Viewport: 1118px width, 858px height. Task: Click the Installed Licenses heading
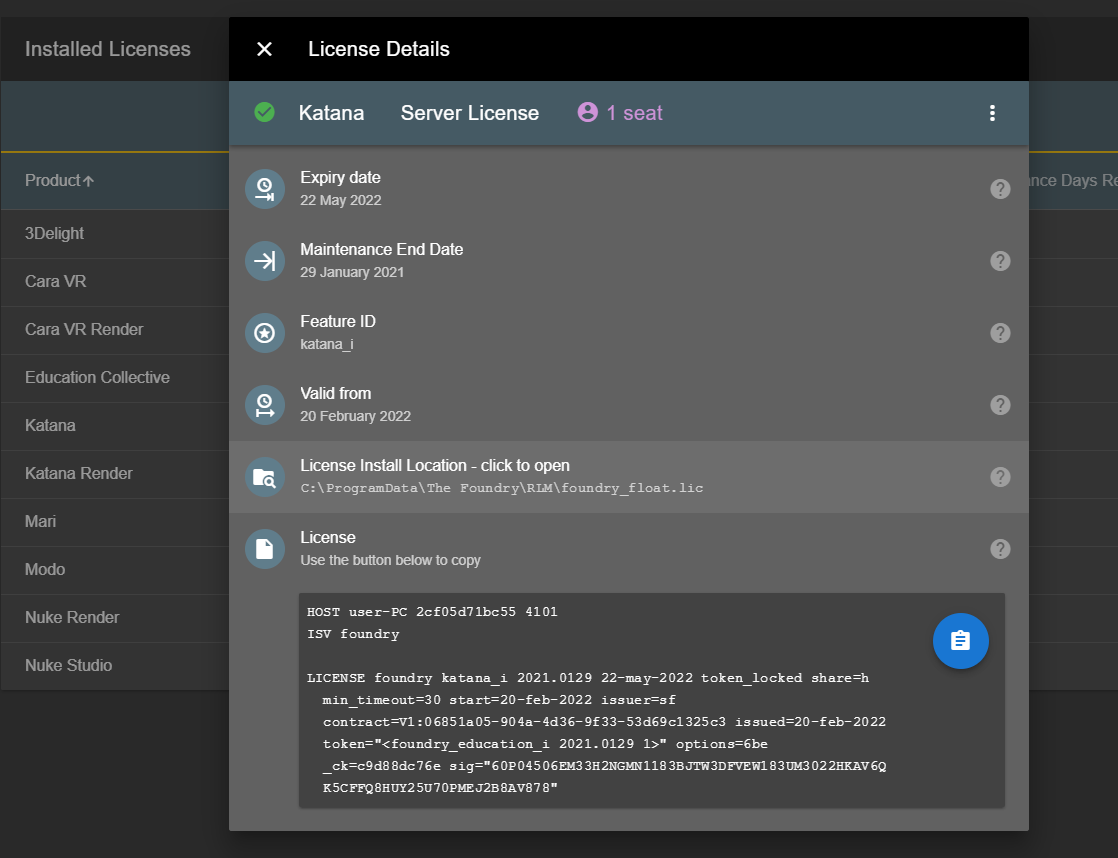(108, 49)
